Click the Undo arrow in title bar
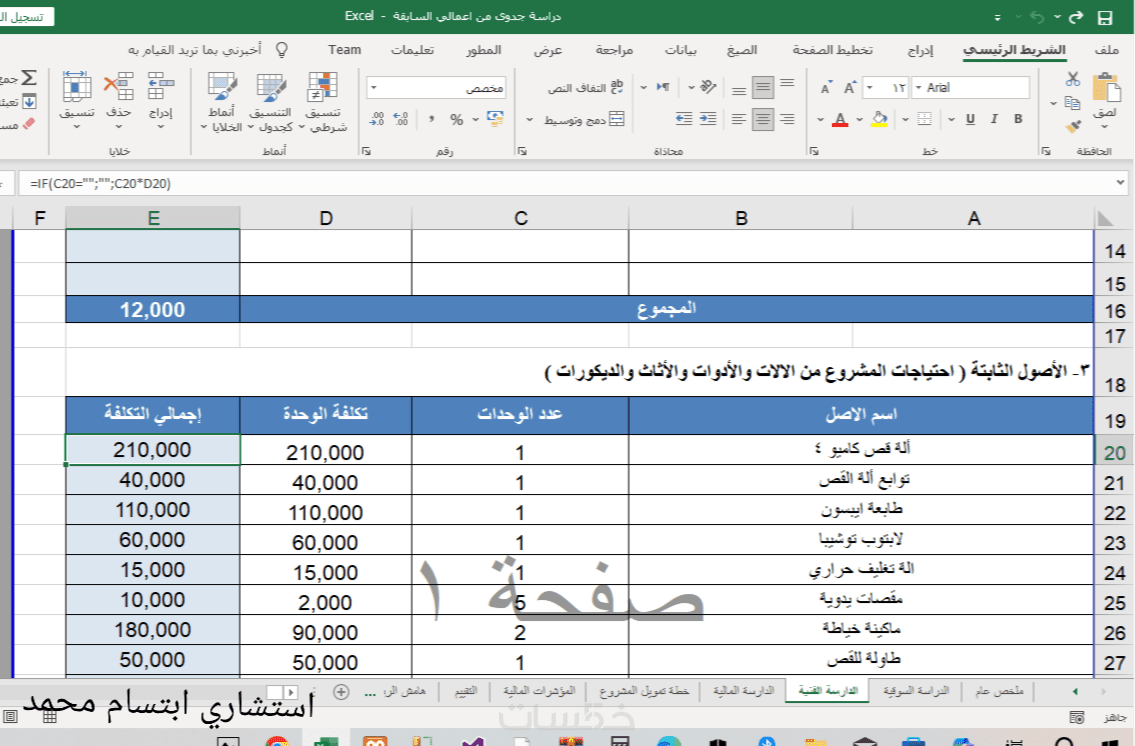Viewport: 1135px width, 746px height. pos(1037,17)
